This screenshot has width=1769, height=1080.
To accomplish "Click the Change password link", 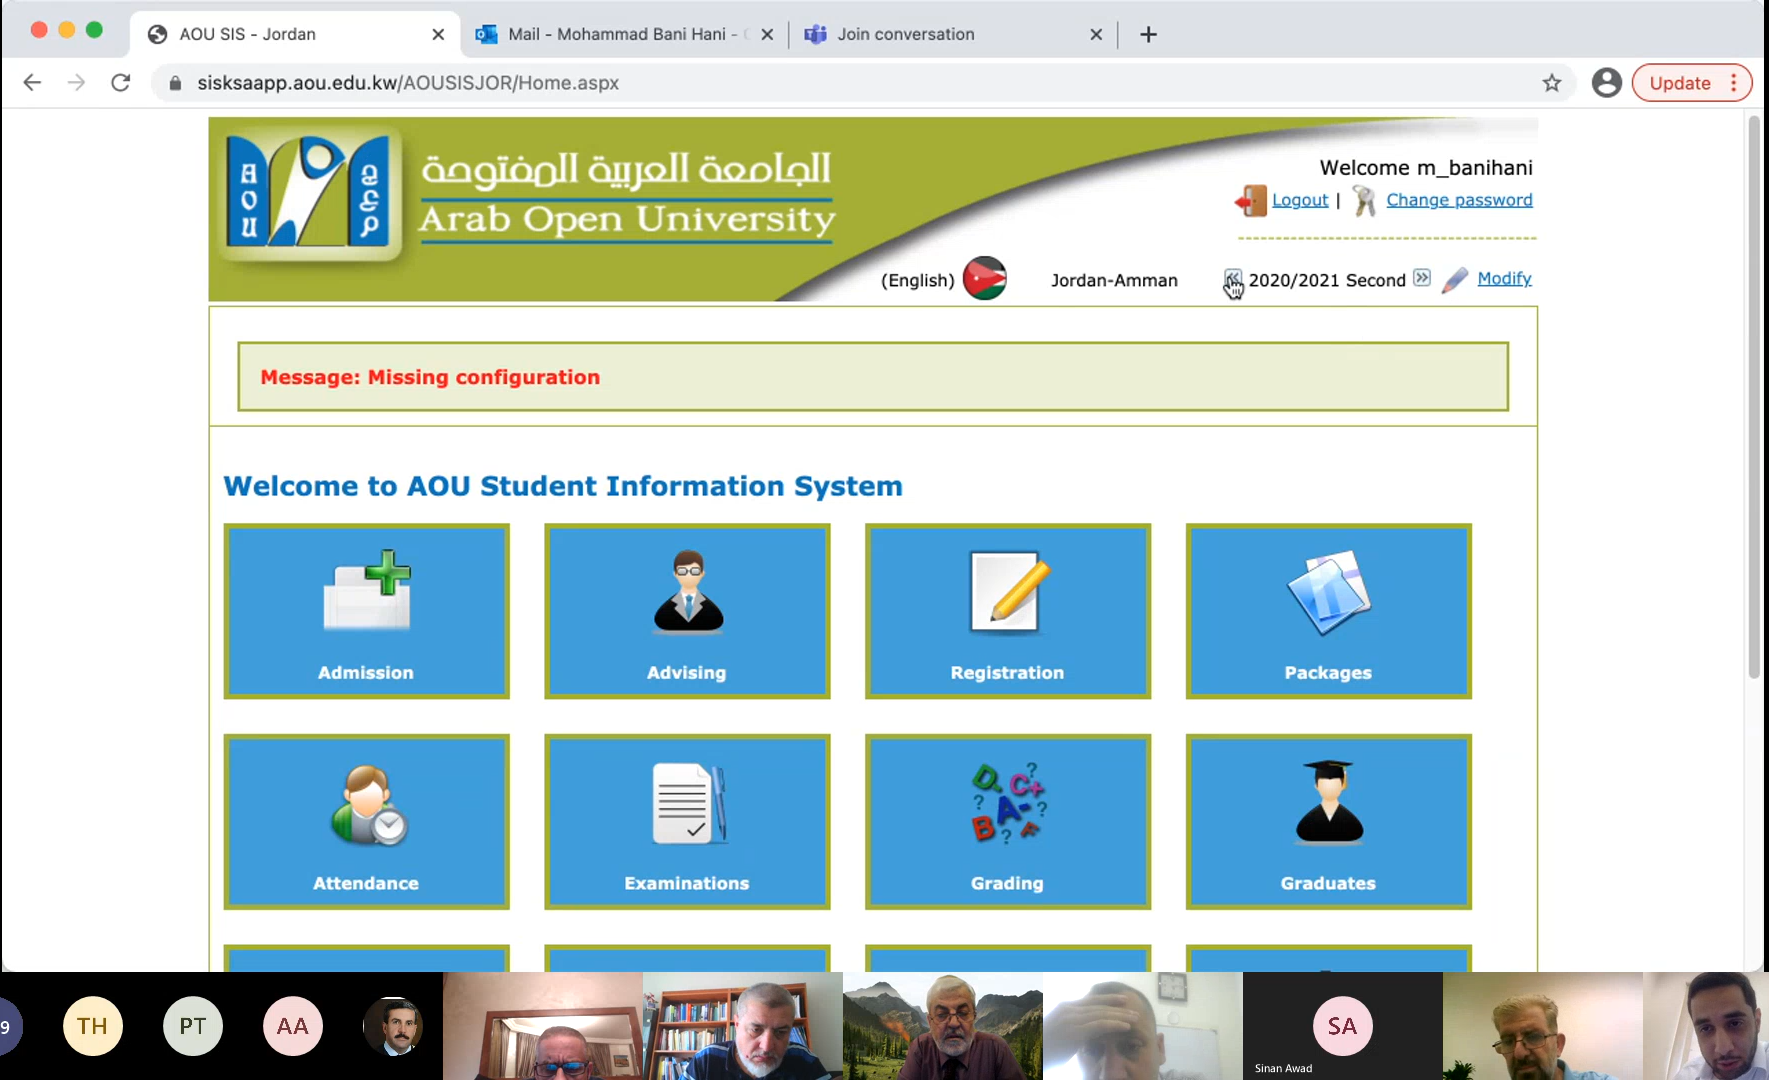I will click(1459, 200).
